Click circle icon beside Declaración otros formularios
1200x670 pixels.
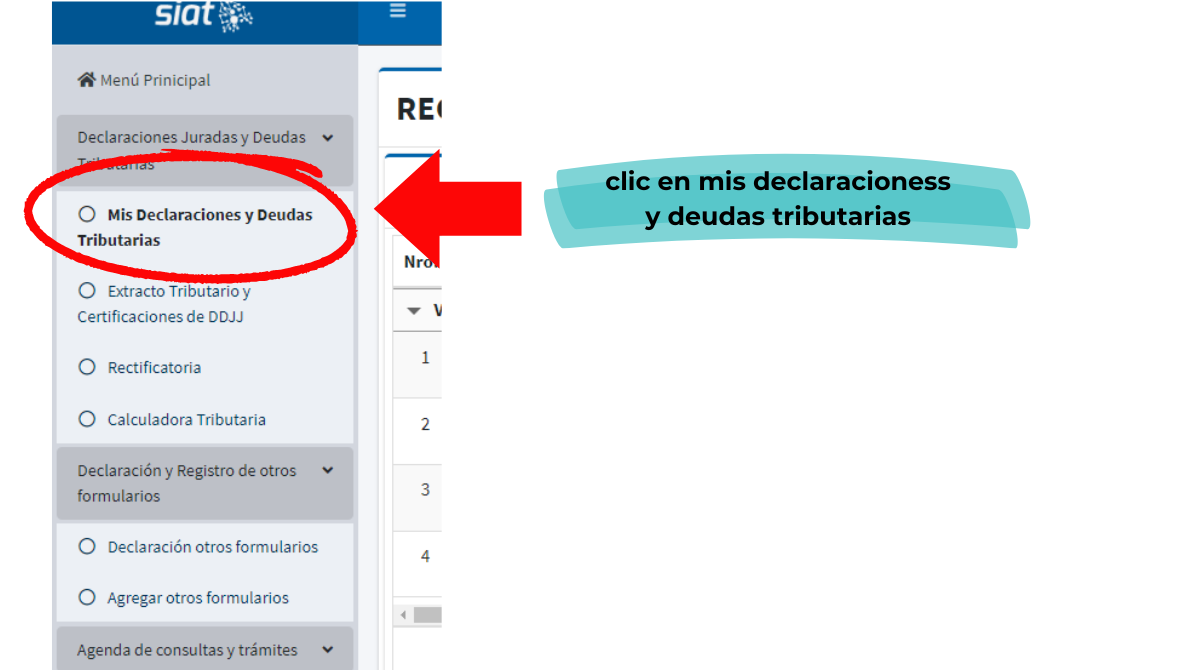pyautogui.click(x=87, y=547)
